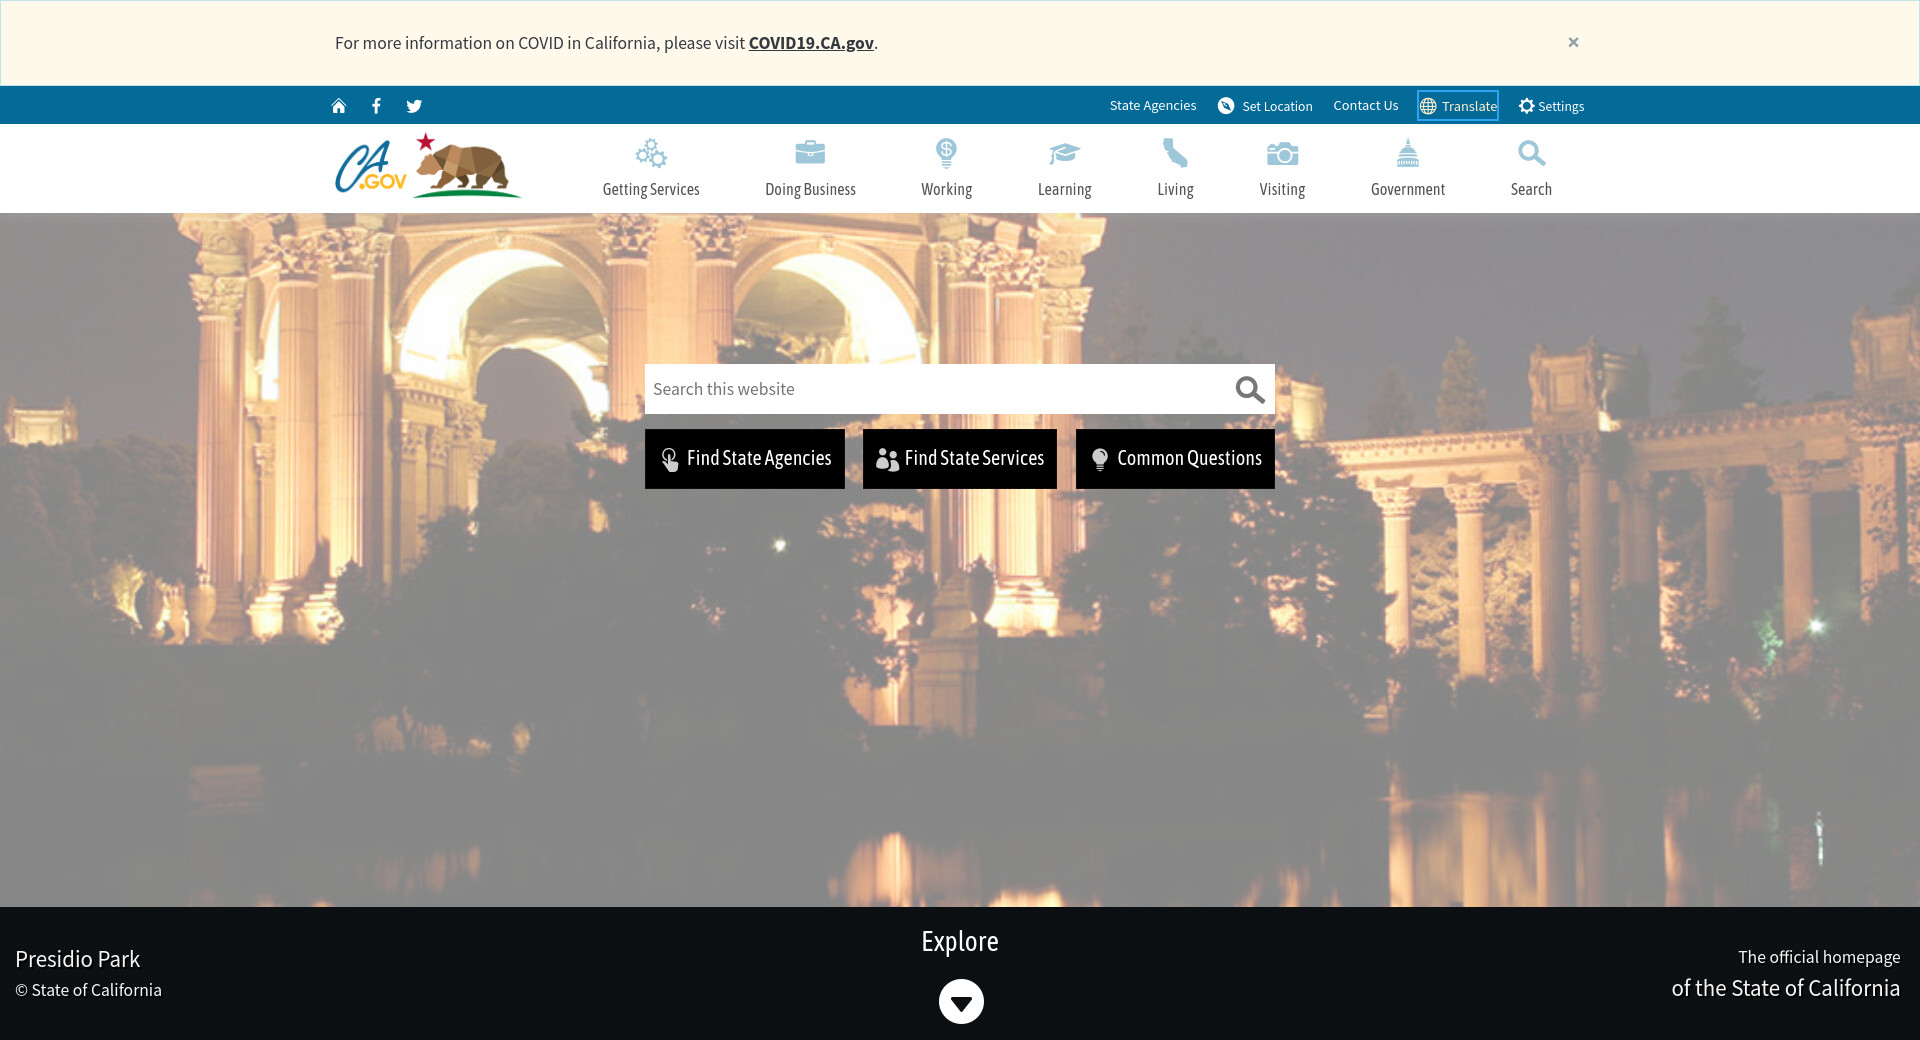Click the magnifier icon in the search box
1920x1040 pixels.
coord(1249,389)
